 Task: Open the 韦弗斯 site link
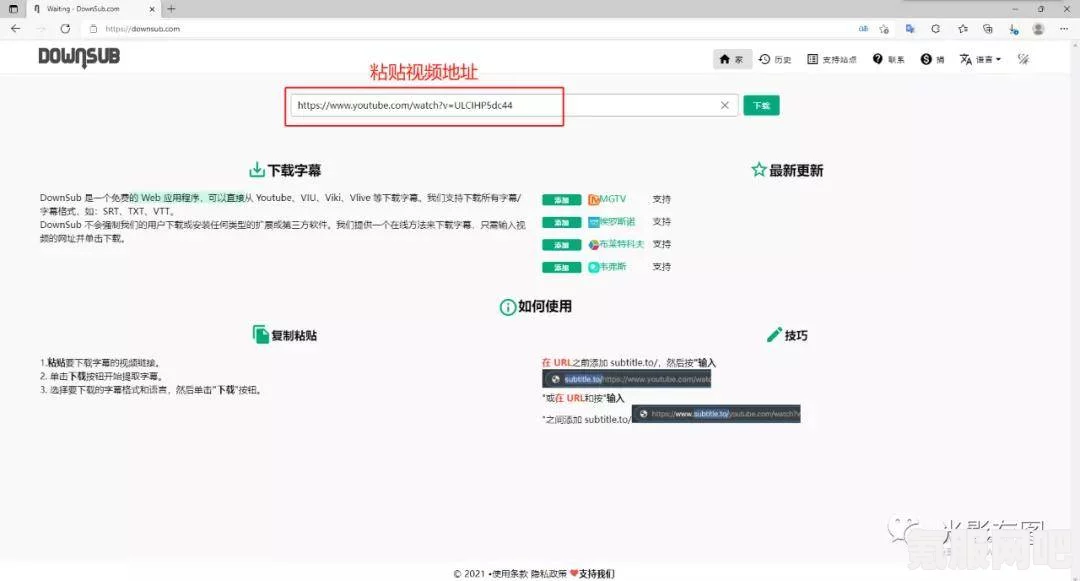tap(607, 266)
